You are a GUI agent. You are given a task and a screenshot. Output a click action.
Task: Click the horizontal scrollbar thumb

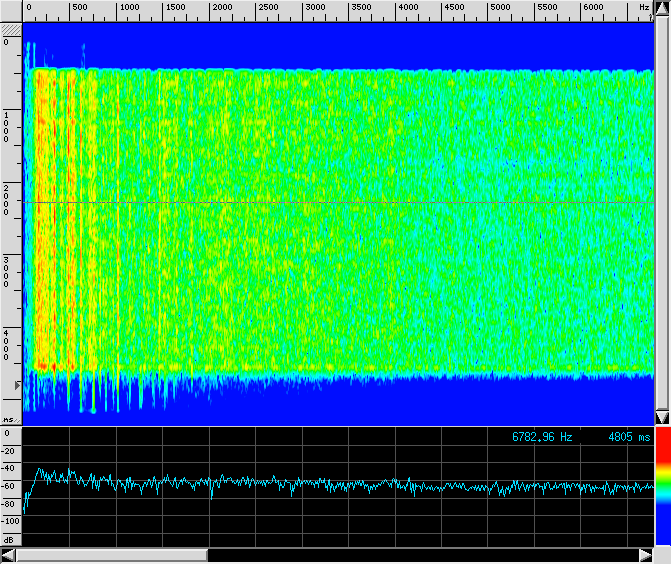pos(111,555)
